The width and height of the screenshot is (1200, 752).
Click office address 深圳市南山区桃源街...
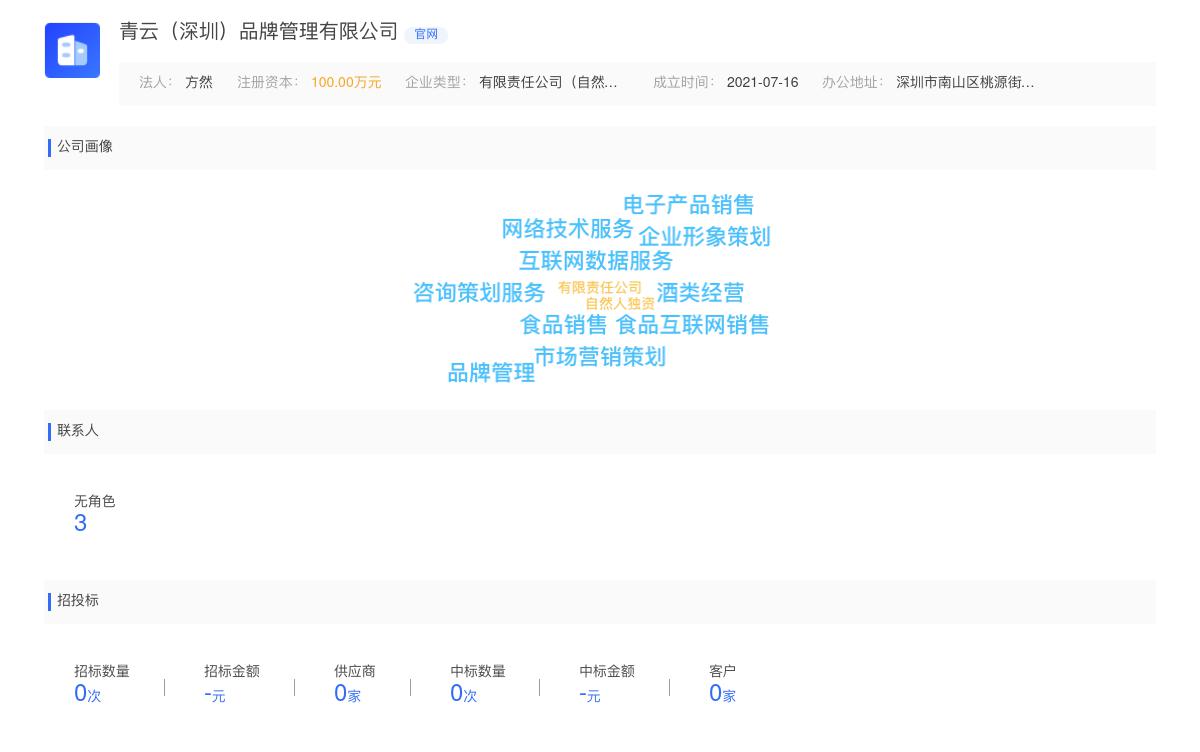pos(965,83)
